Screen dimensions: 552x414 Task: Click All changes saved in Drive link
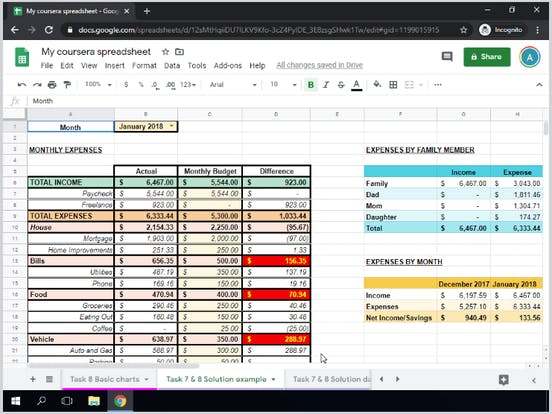coord(319,65)
